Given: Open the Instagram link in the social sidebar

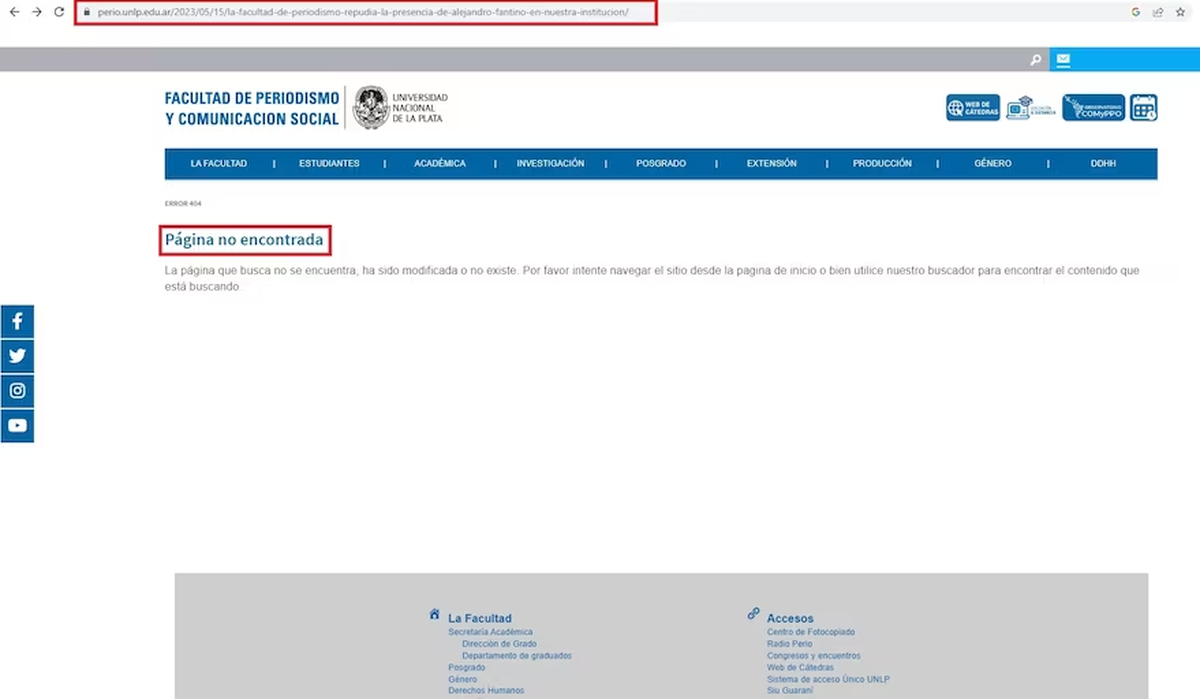Looking at the screenshot, I should [x=17, y=391].
